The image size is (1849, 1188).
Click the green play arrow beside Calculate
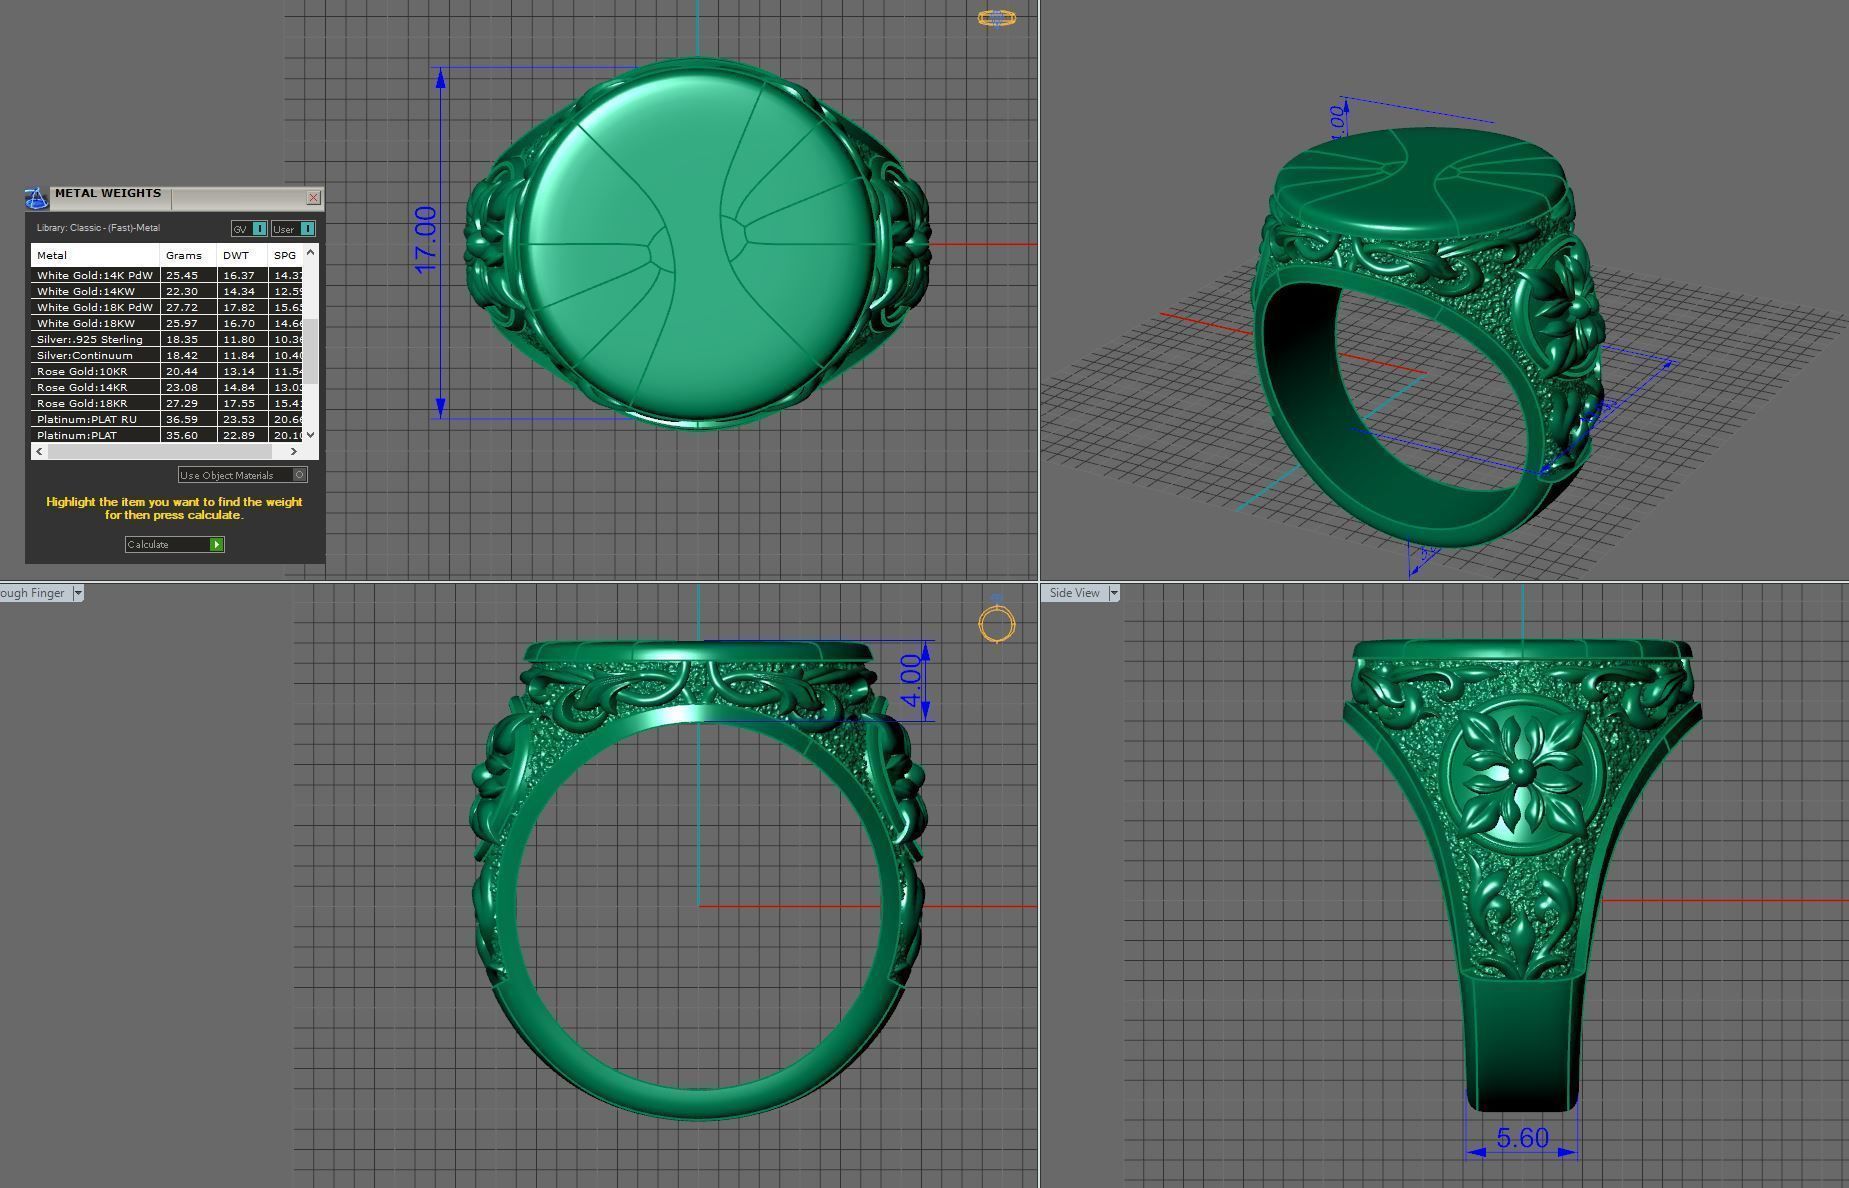pyautogui.click(x=216, y=544)
